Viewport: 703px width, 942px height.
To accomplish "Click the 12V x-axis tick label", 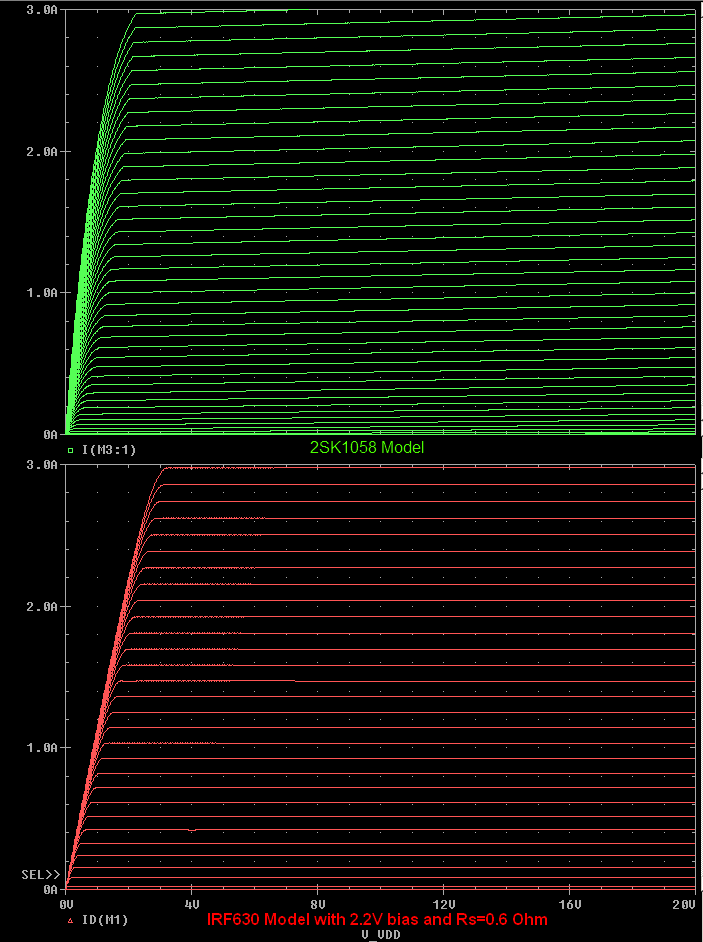I will (443, 904).
